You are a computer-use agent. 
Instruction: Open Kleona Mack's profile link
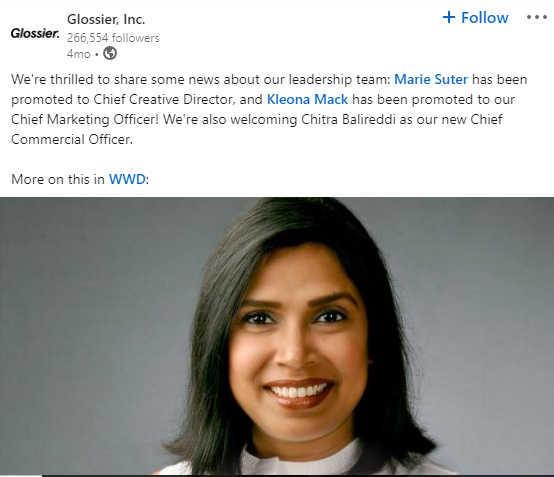[x=307, y=99]
